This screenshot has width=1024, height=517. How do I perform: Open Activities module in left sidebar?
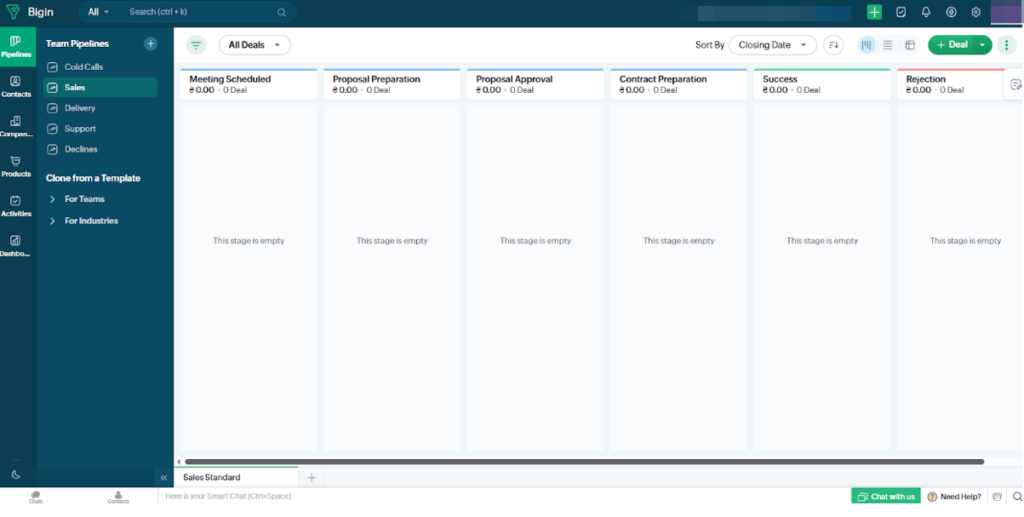(16, 205)
